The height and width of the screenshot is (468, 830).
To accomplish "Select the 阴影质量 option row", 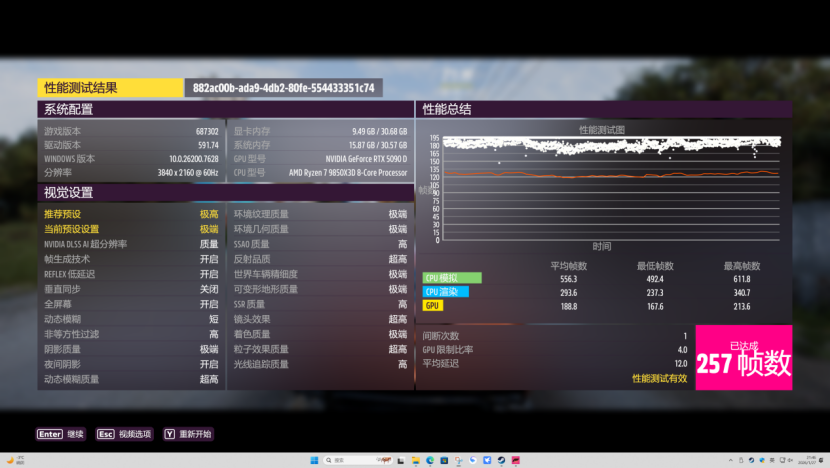I will pyautogui.click(x=130, y=349).
